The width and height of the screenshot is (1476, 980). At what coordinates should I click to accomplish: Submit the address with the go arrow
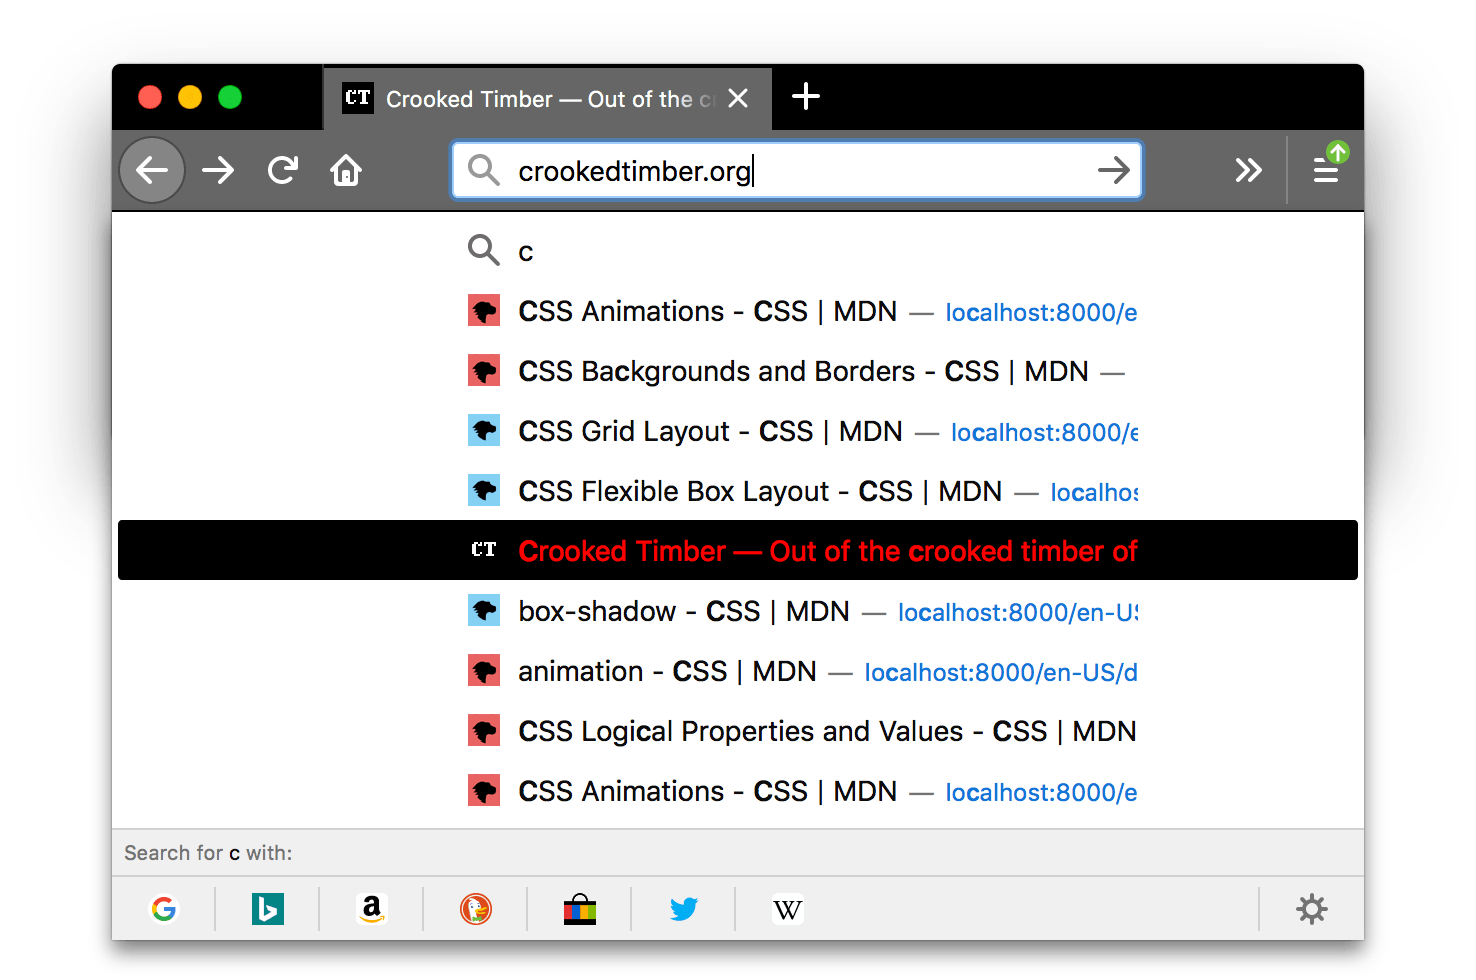point(1113,170)
